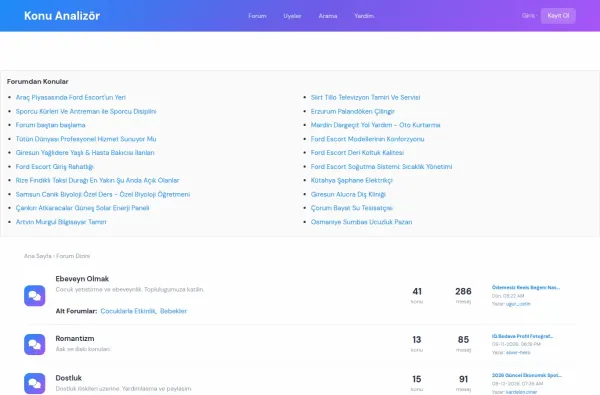Click the 91 mesaj count
This screenshot has width=600, height=395.
463,379
